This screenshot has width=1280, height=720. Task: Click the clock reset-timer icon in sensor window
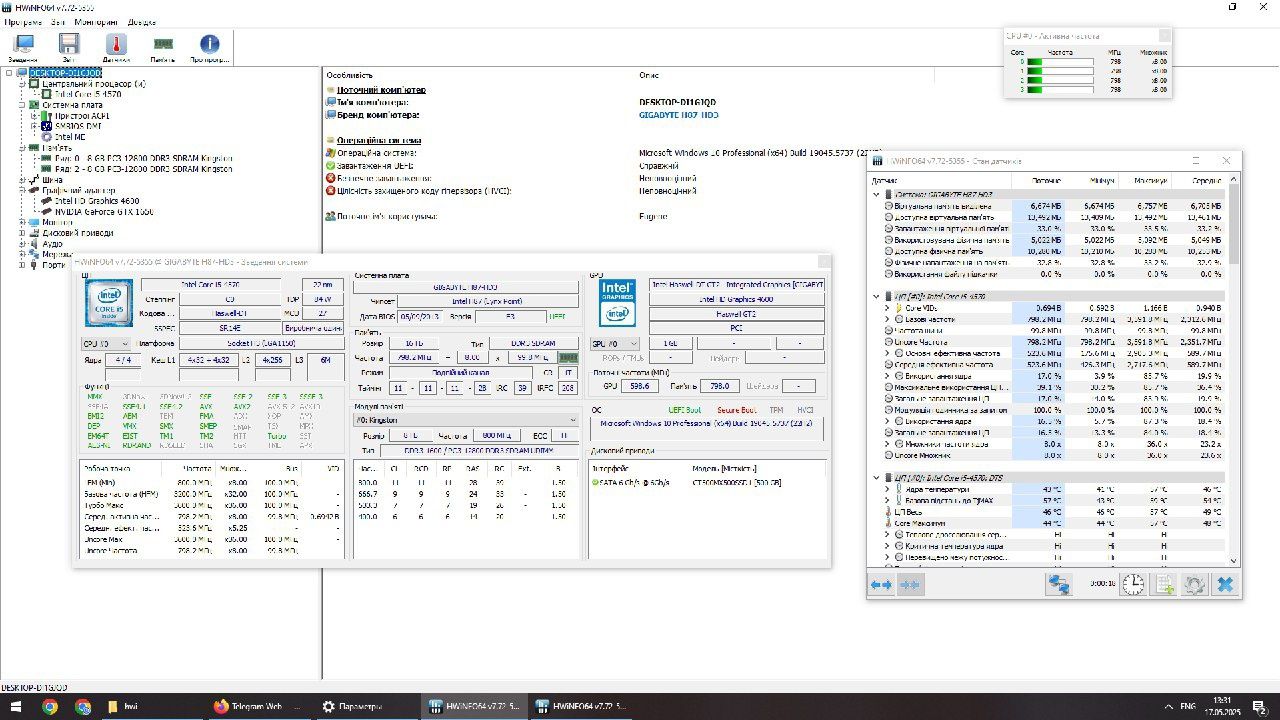pyautogui.click(x=1133, y=585)
